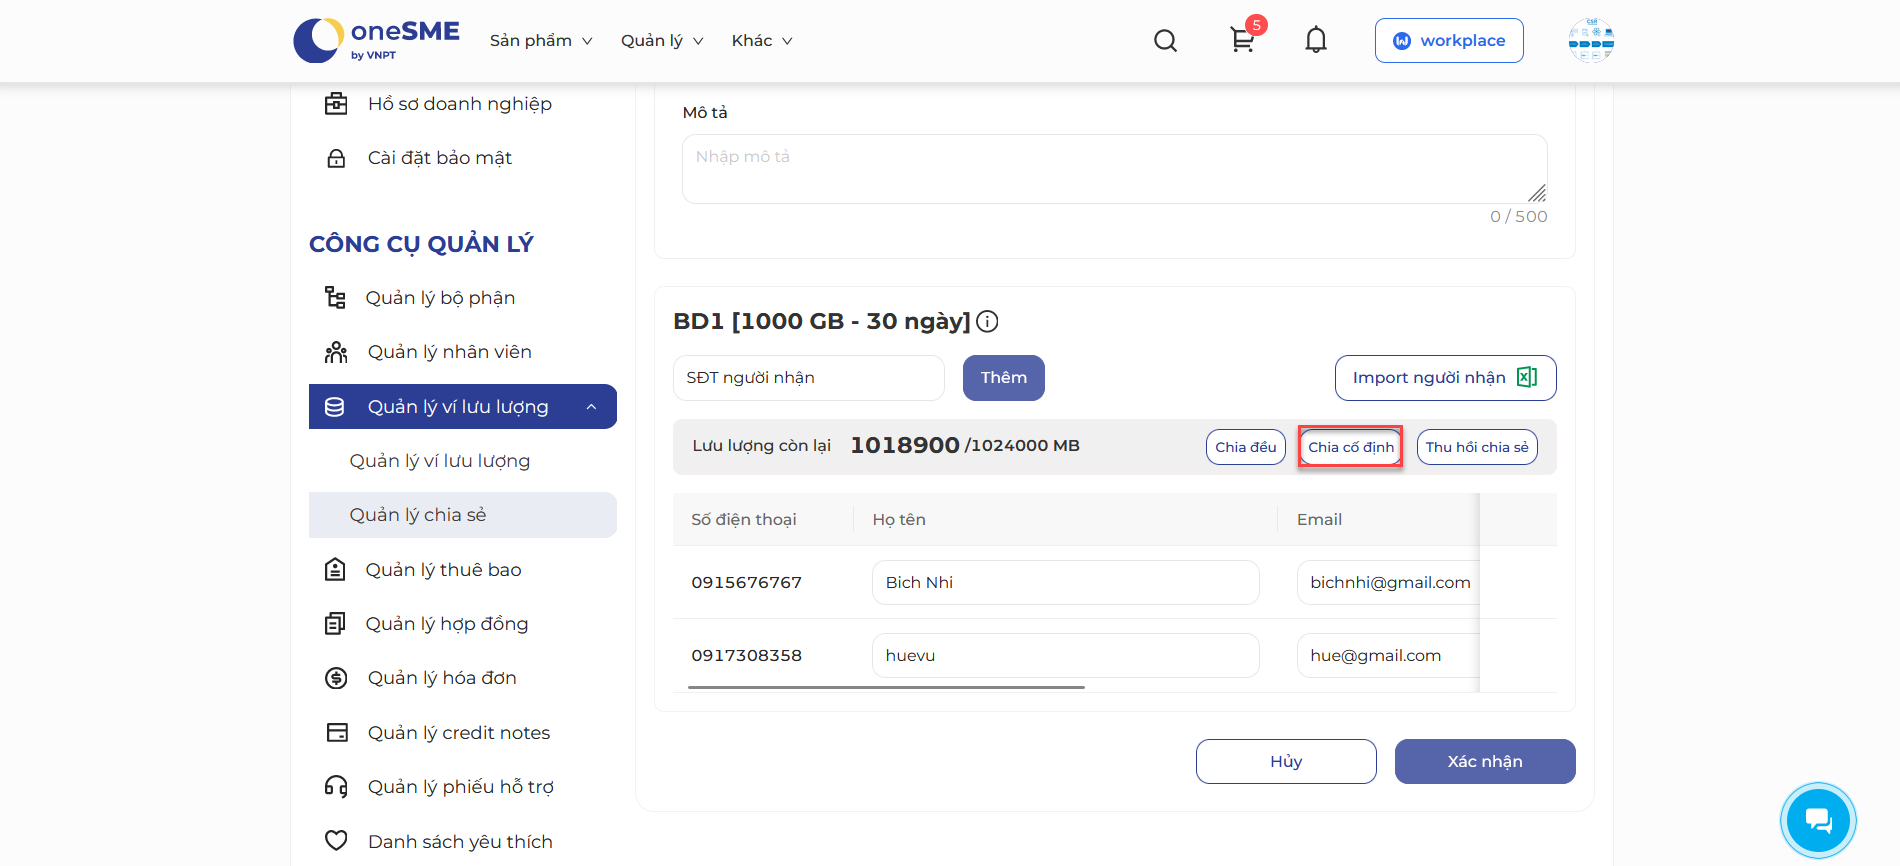This screenshot has width=1900, height=866.
Task: Expand the Sản phẩm dropdown menu
Action: 541,41
